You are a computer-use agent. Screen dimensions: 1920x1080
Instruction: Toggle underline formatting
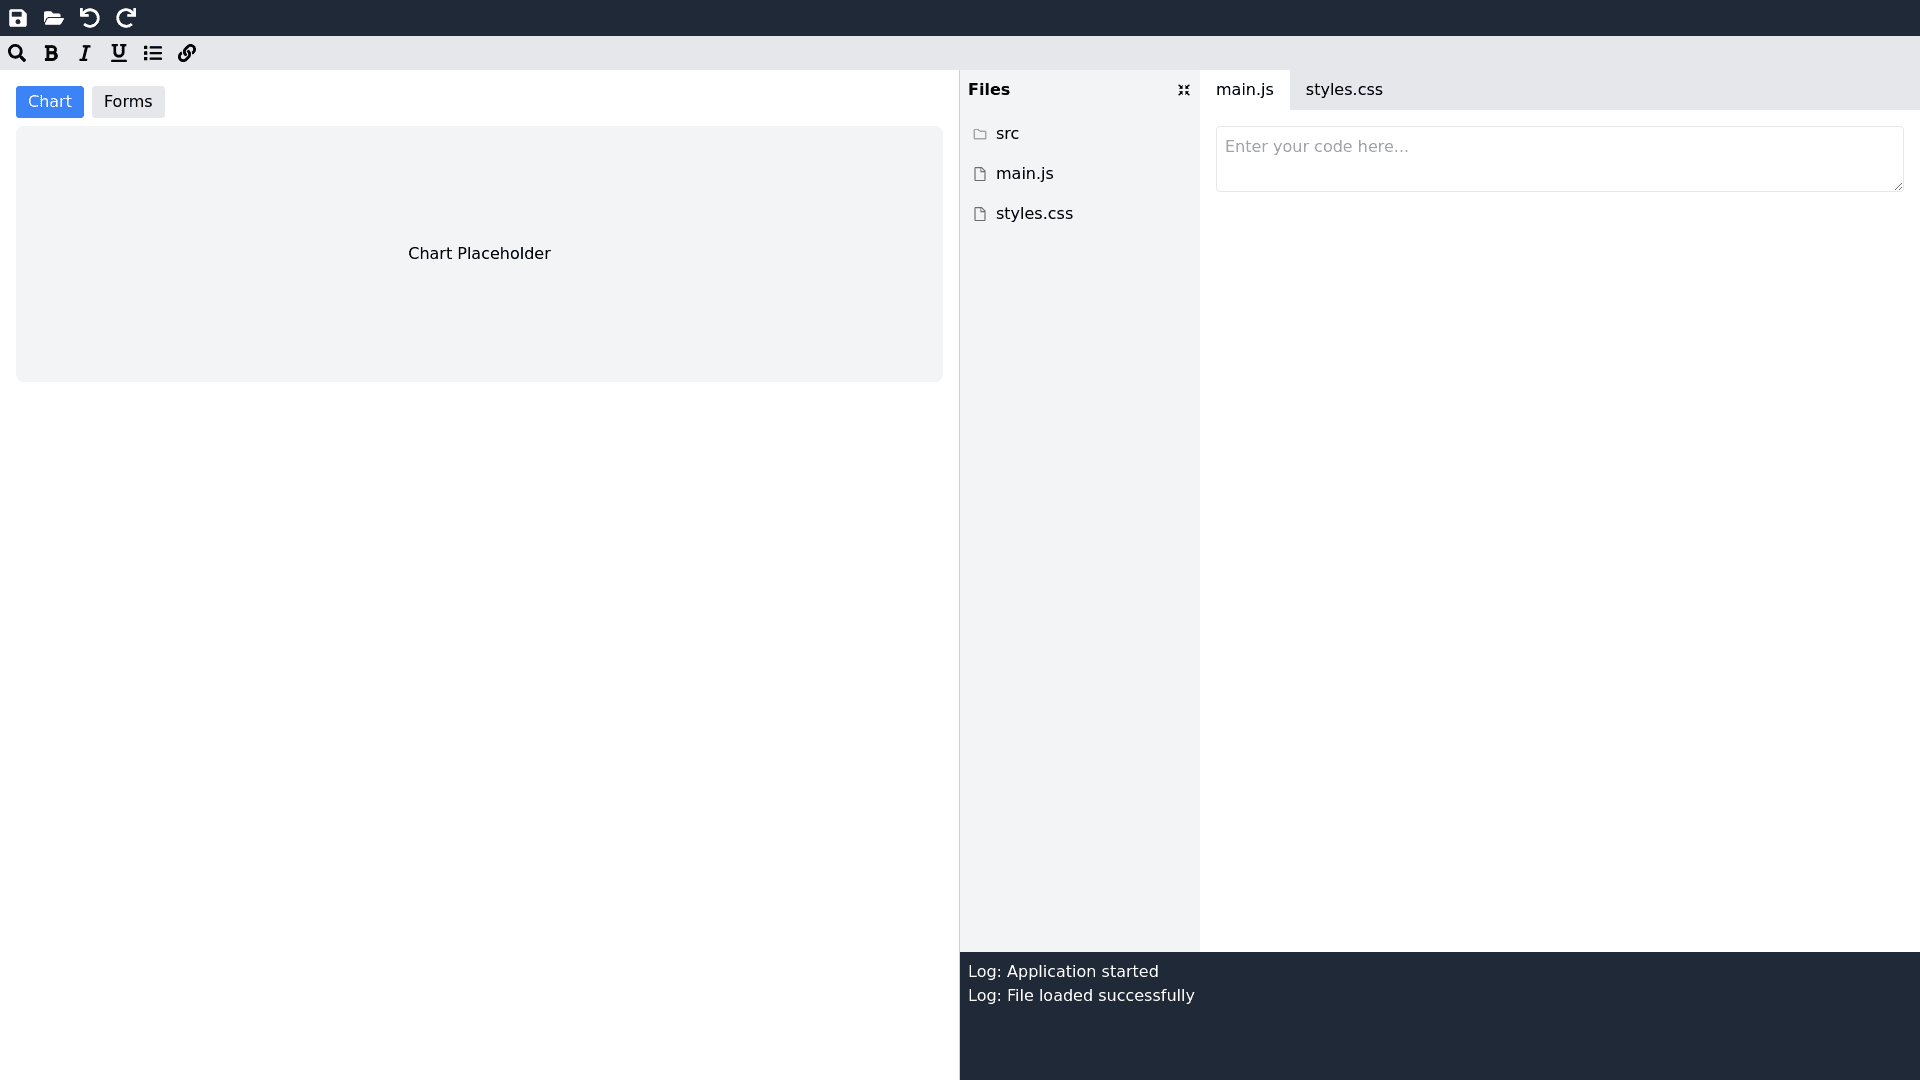(x=119, y=54)
